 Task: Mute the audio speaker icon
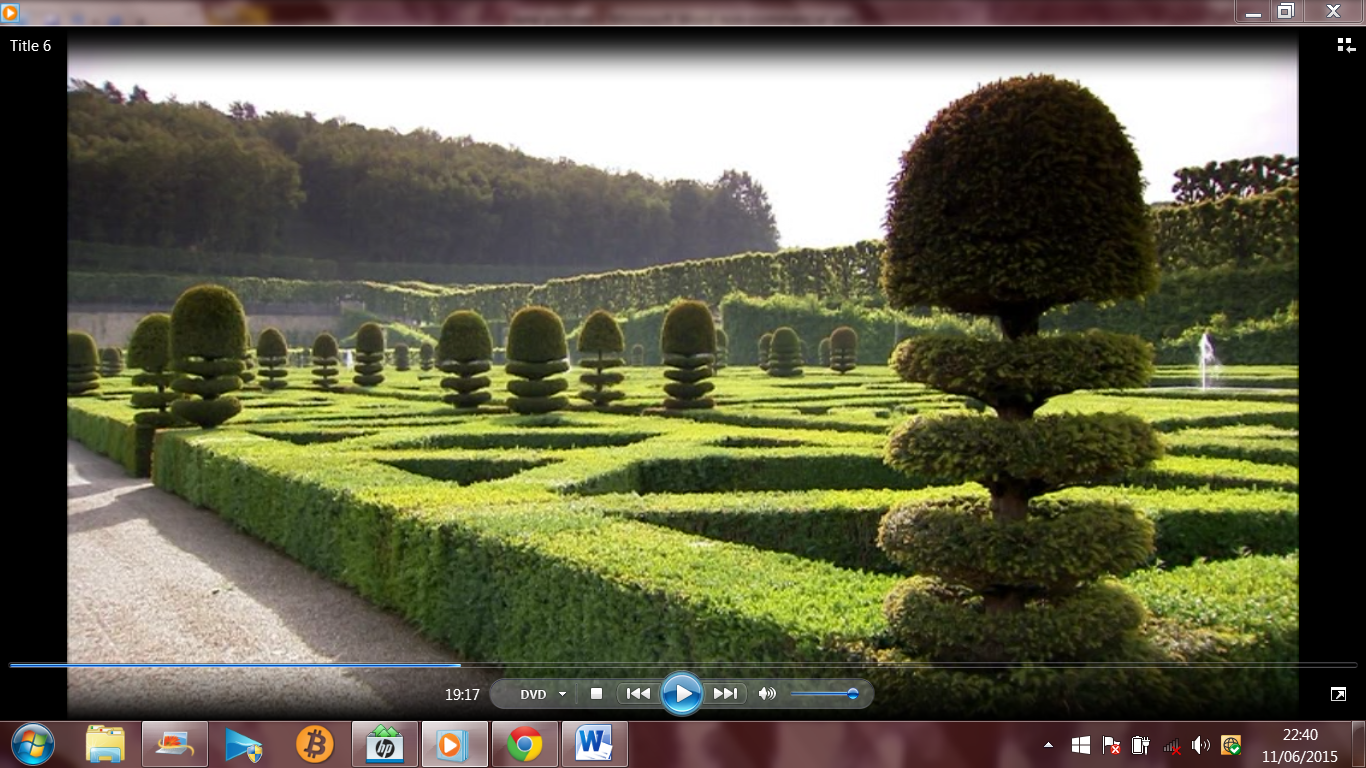[766, 692]
